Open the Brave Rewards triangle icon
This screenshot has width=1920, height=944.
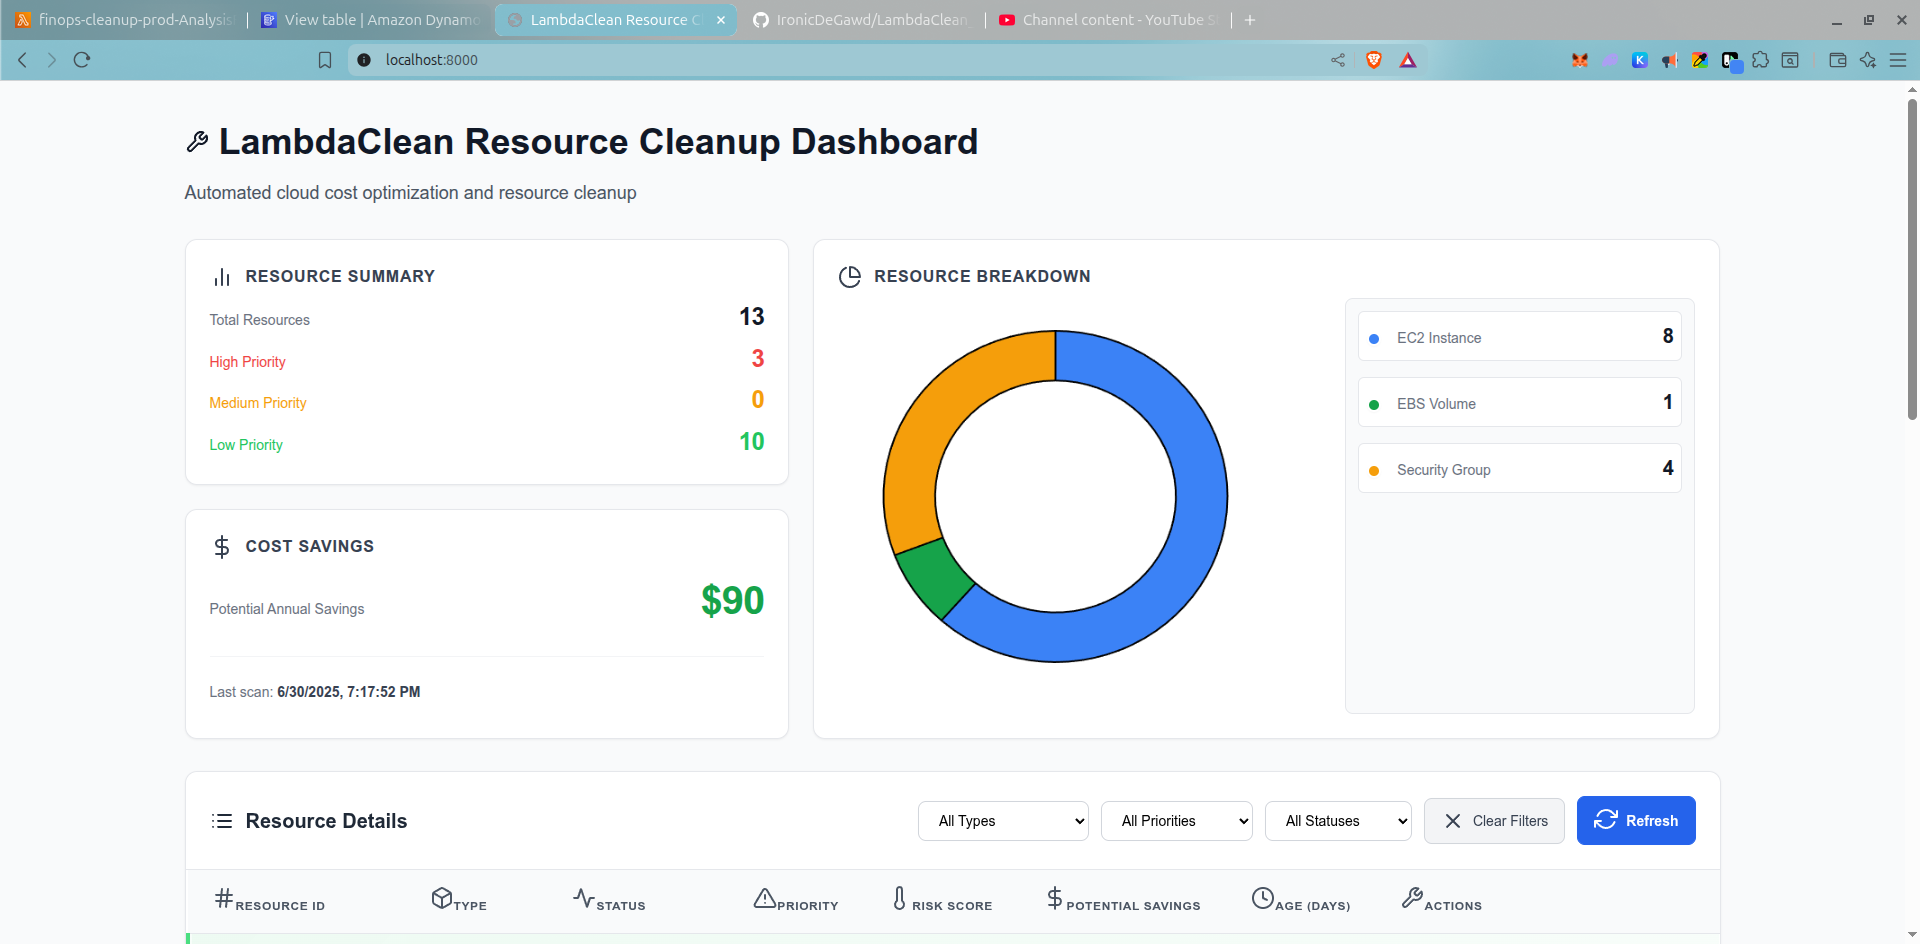click(1408, 60)
